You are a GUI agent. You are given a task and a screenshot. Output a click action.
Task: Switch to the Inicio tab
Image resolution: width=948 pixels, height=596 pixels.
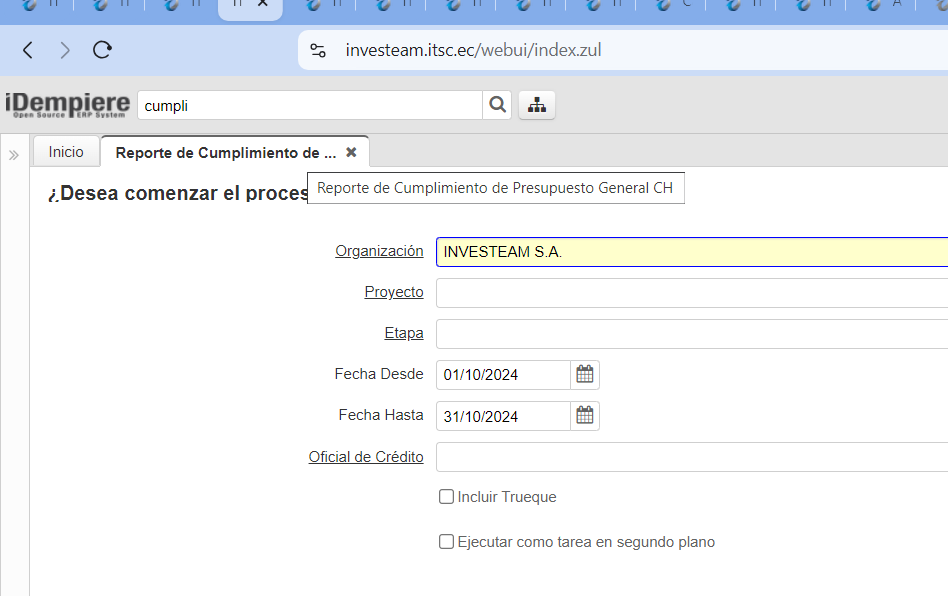(66, 152)
